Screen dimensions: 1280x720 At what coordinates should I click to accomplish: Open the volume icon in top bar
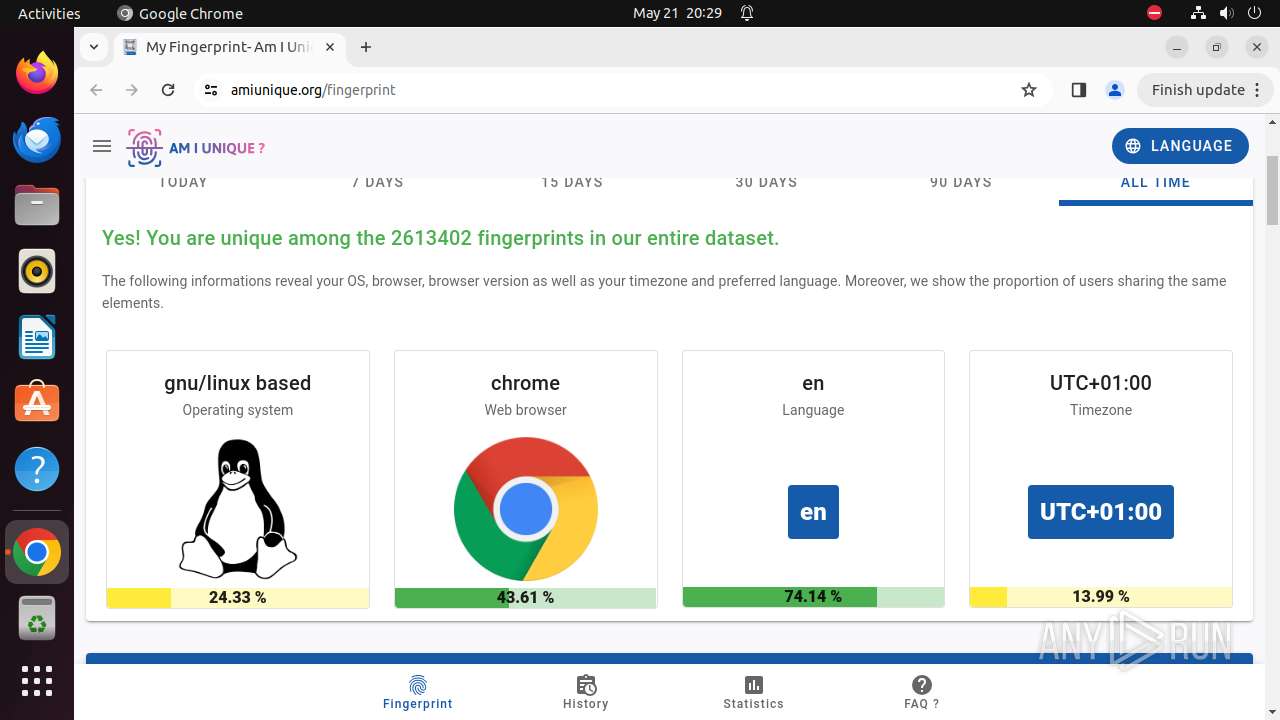tap(1226, 13)
